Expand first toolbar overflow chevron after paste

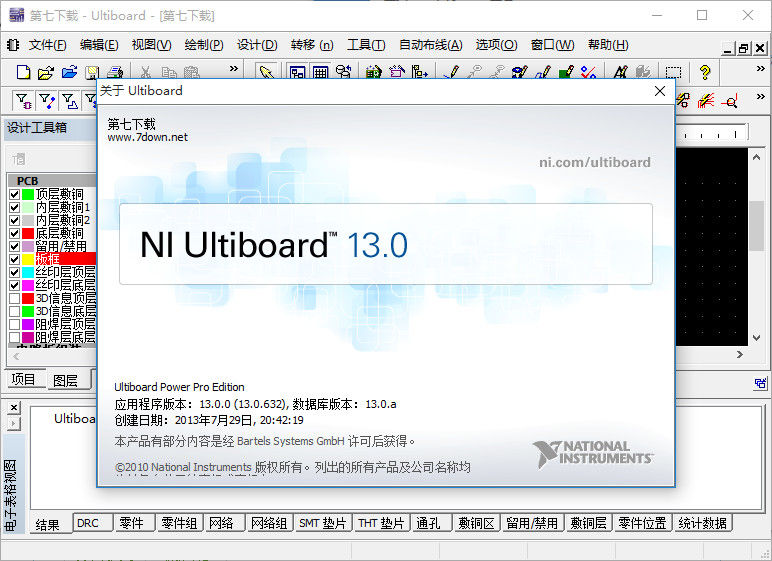(x=233, y=68)
